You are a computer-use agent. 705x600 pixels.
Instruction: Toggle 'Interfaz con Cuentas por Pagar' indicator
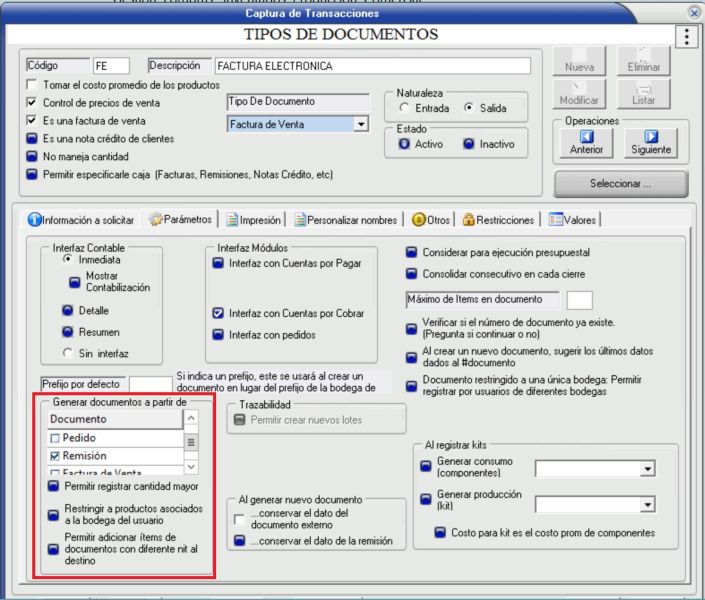click(x=216, y=263)
